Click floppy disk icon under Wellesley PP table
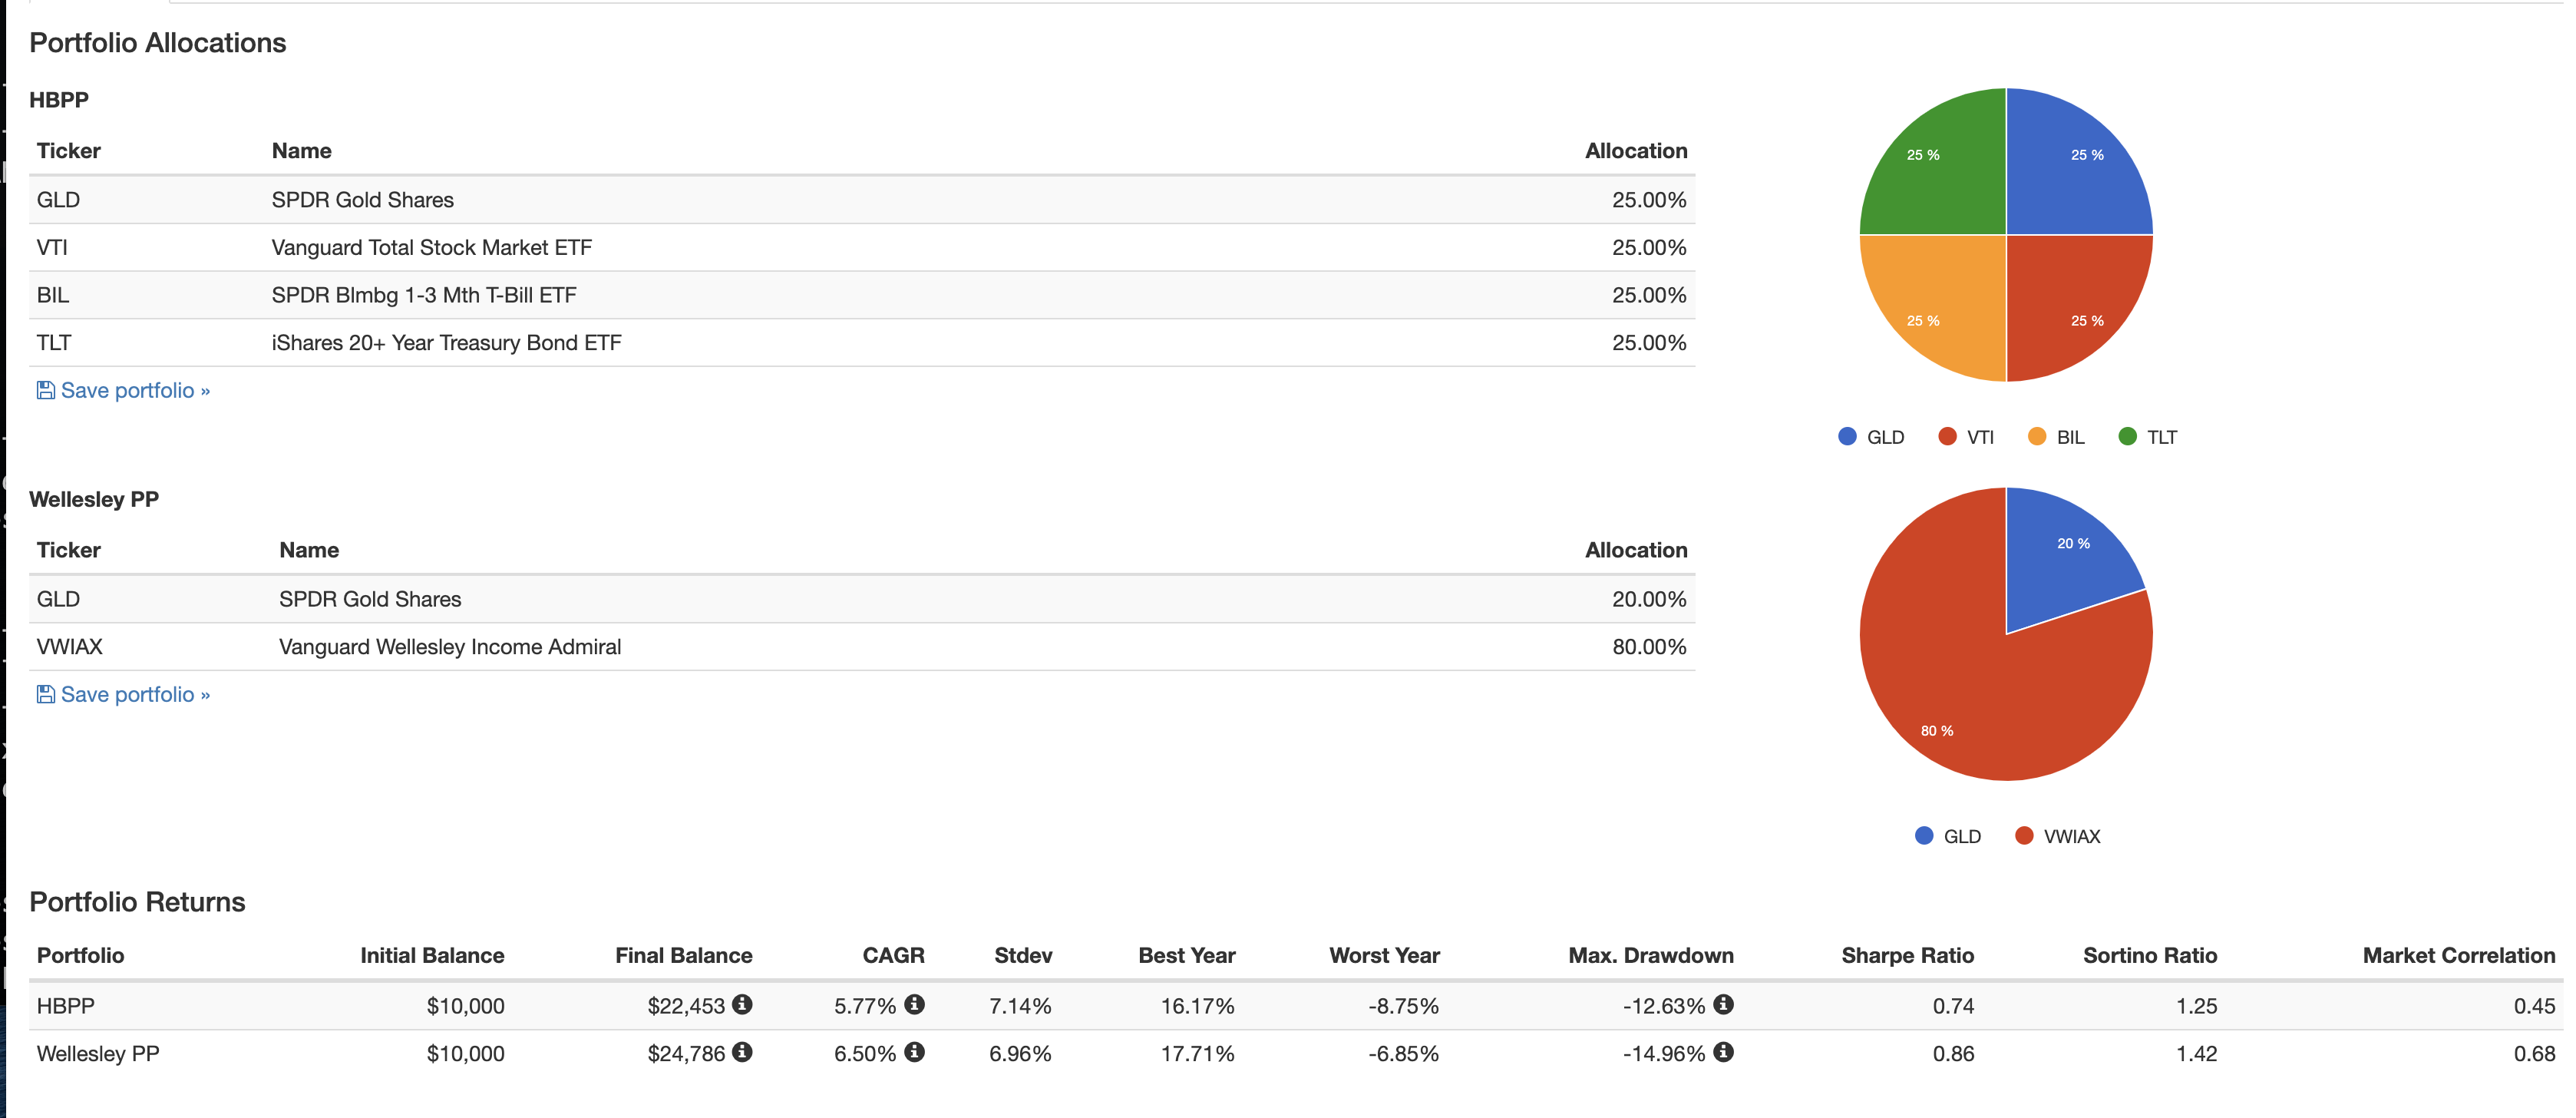 pos(45,694)
